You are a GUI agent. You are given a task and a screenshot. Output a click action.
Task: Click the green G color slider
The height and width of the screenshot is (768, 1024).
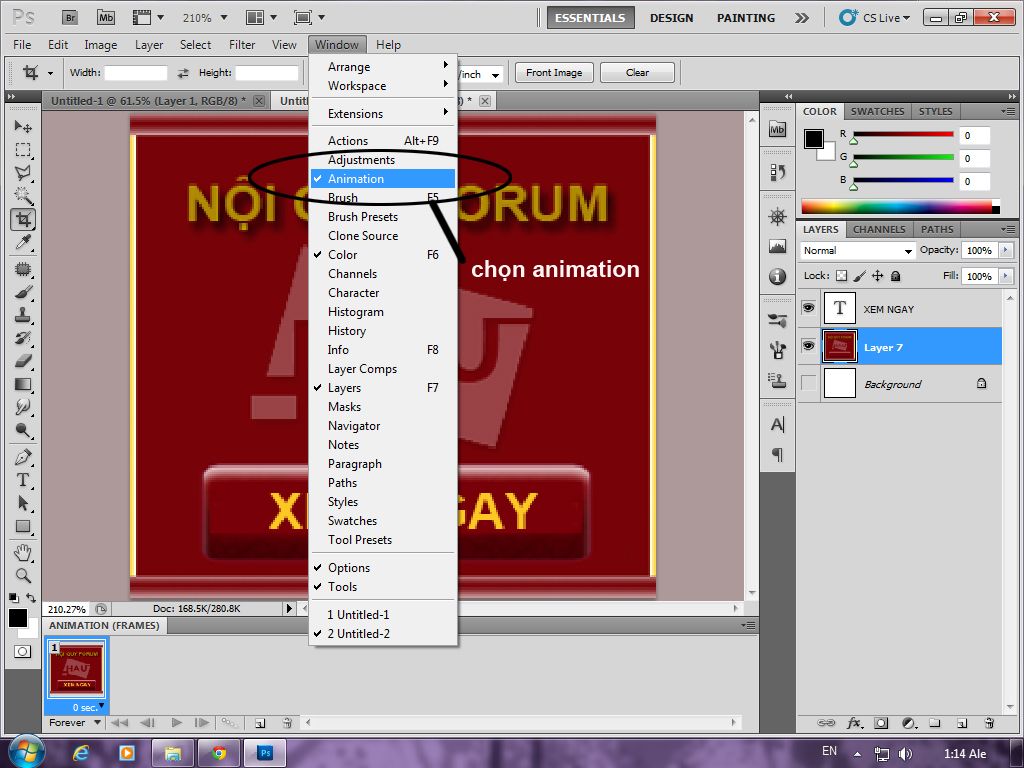coord(903,157)
